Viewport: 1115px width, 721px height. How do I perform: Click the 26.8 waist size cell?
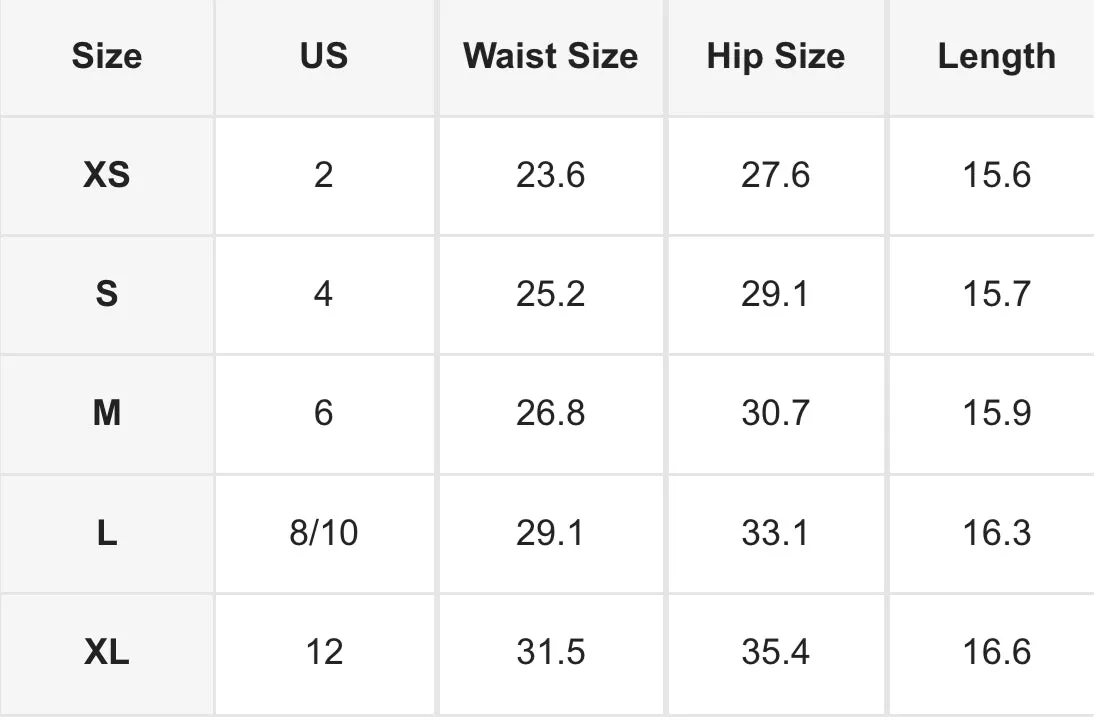click(550, 413)
